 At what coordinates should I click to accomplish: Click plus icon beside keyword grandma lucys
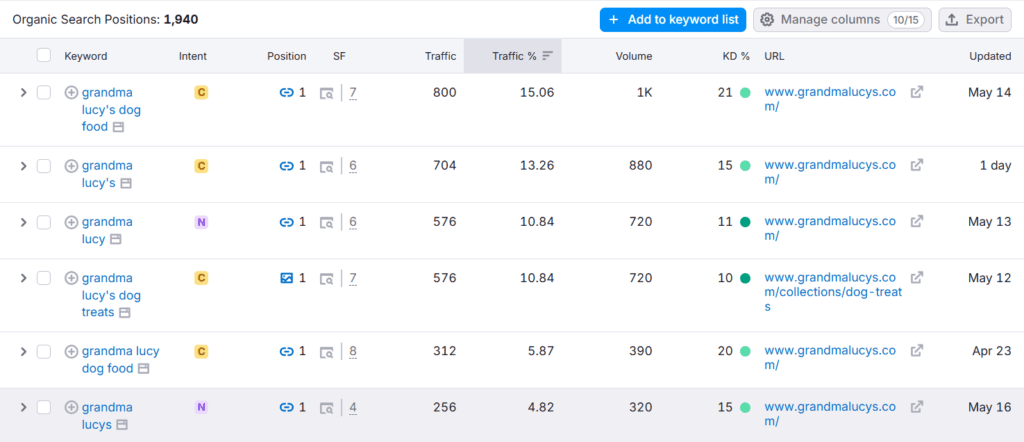tap(71, 407)
